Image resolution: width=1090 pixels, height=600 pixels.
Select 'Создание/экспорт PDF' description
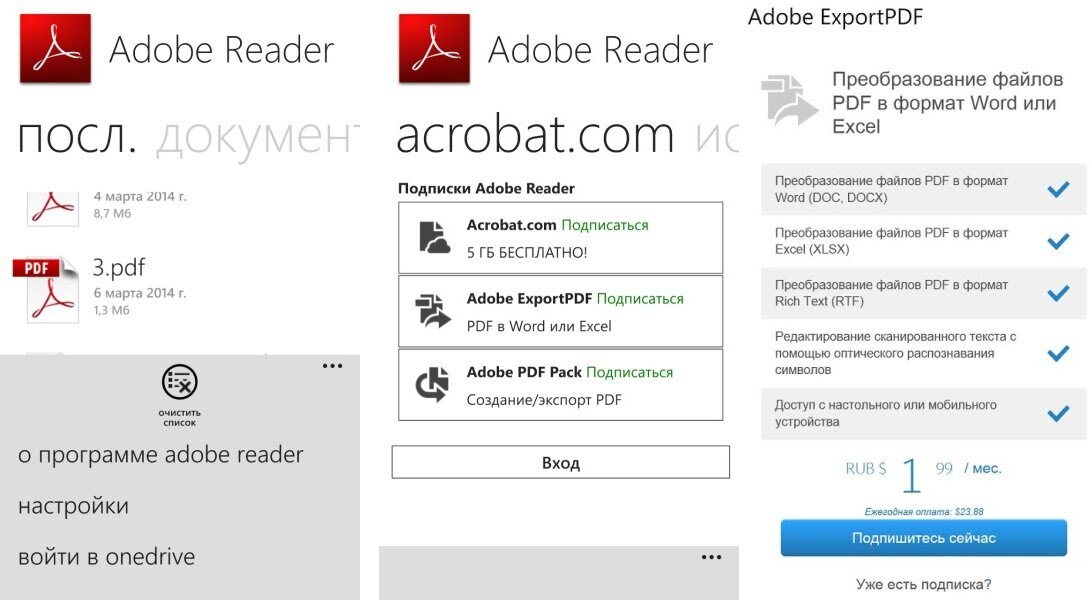[544, 400]
